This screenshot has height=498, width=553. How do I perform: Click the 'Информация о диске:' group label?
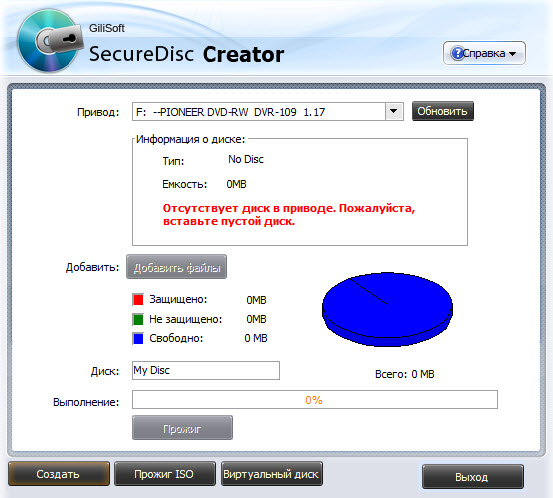click(x=190, y=139)
